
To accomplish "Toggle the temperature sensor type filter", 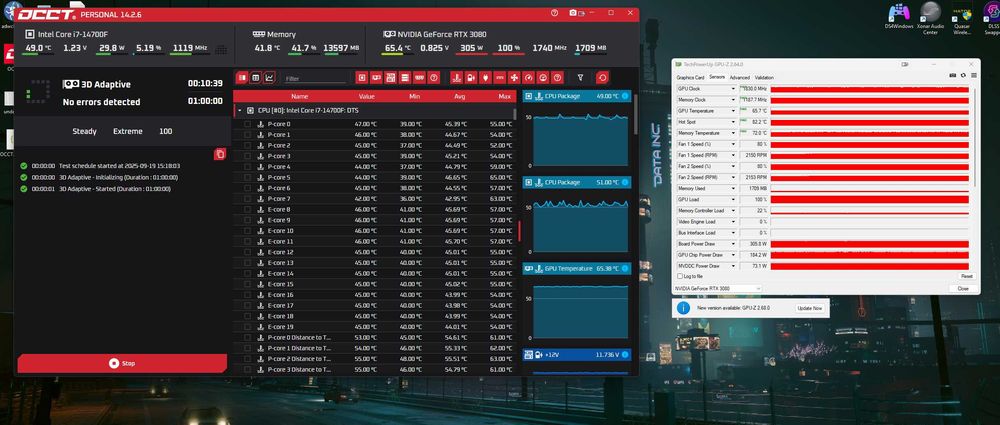I will (x=456, y=78).
